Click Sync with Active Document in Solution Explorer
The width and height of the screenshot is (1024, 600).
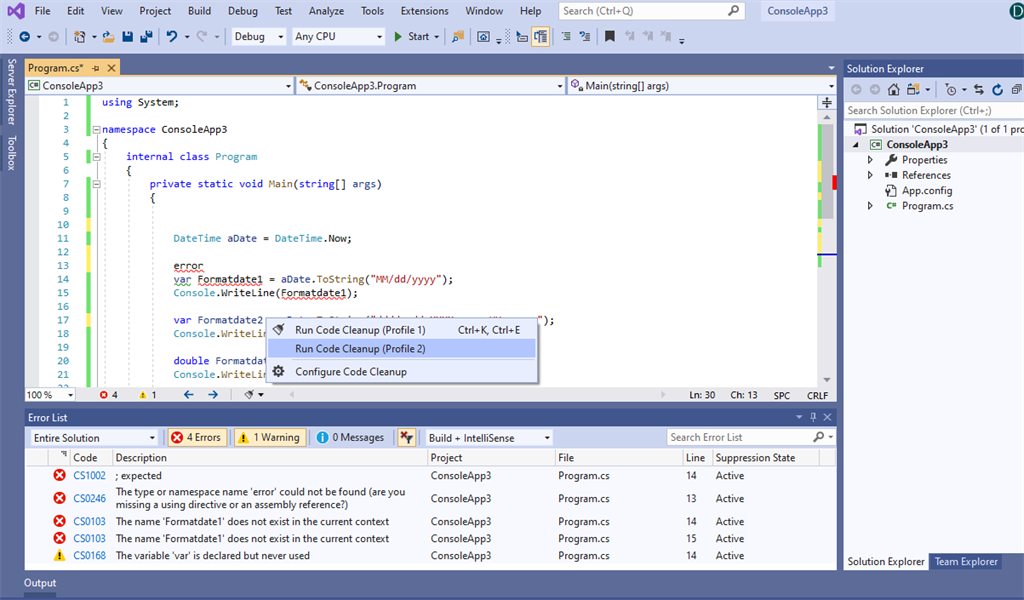(x=978, y=89)
